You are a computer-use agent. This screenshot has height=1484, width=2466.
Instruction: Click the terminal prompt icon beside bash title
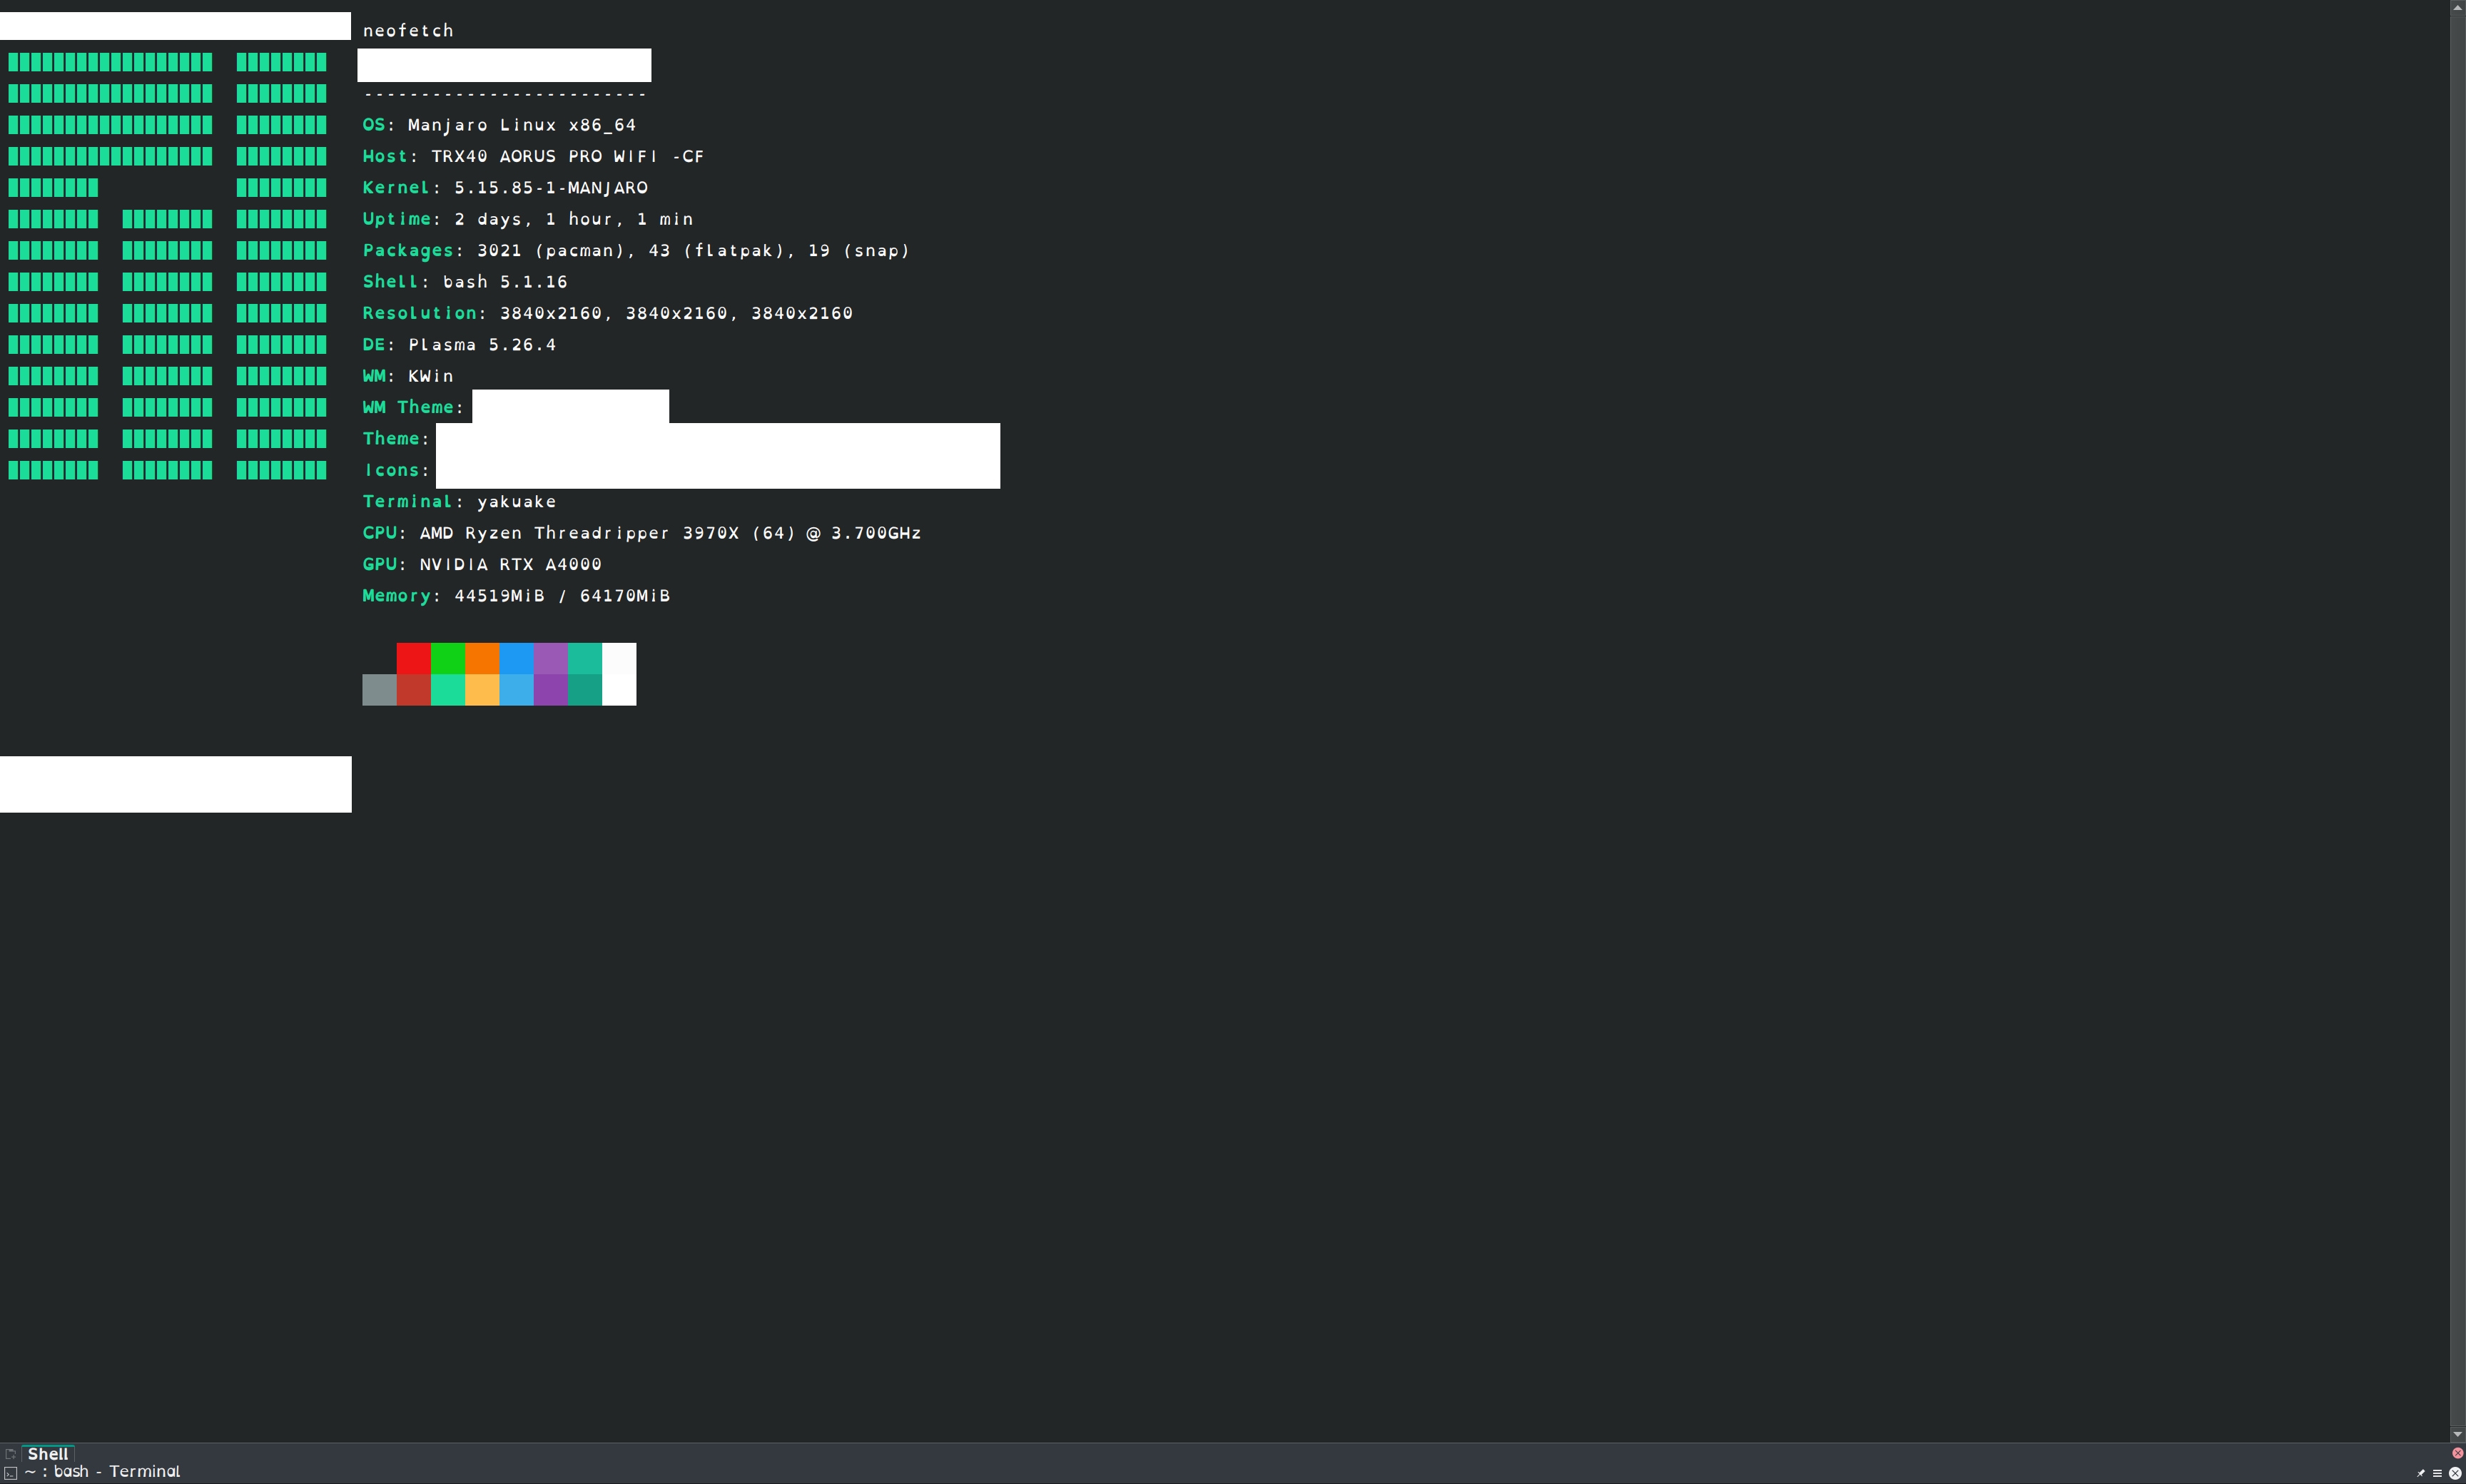pos(10,1473)
